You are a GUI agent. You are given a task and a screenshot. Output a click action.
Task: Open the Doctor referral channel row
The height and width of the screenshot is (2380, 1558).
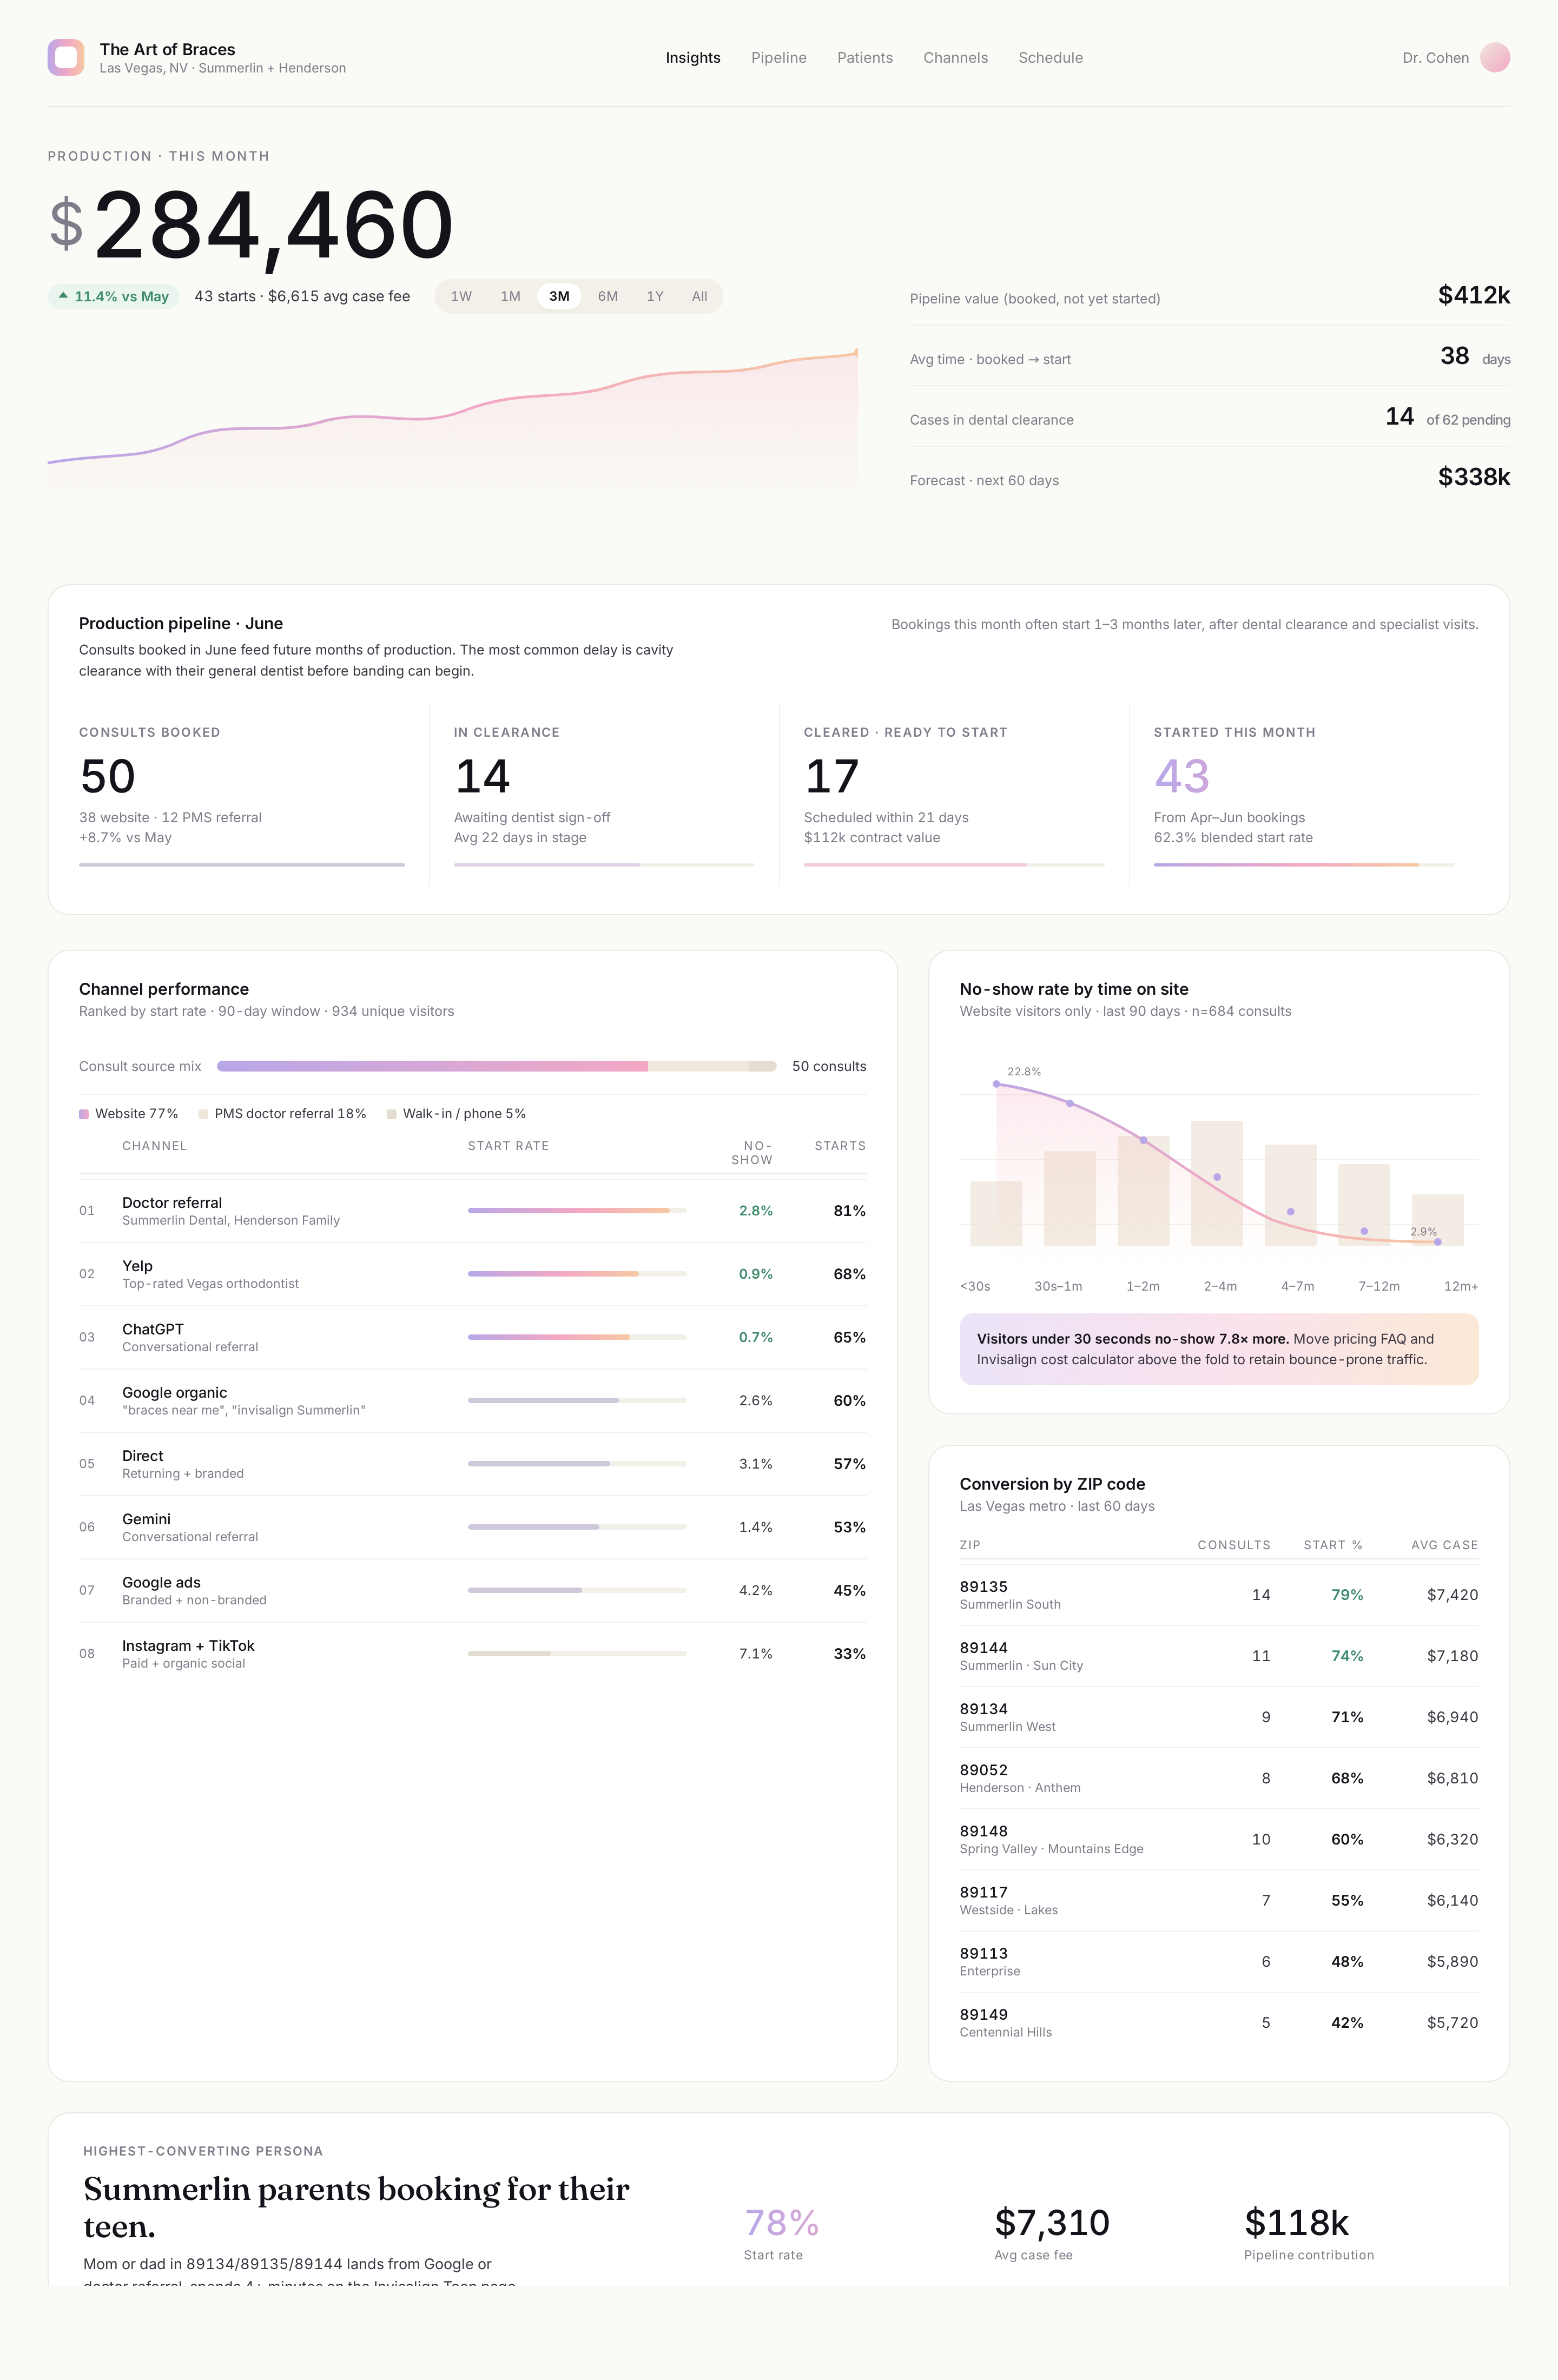click(x=472, y=1211)
